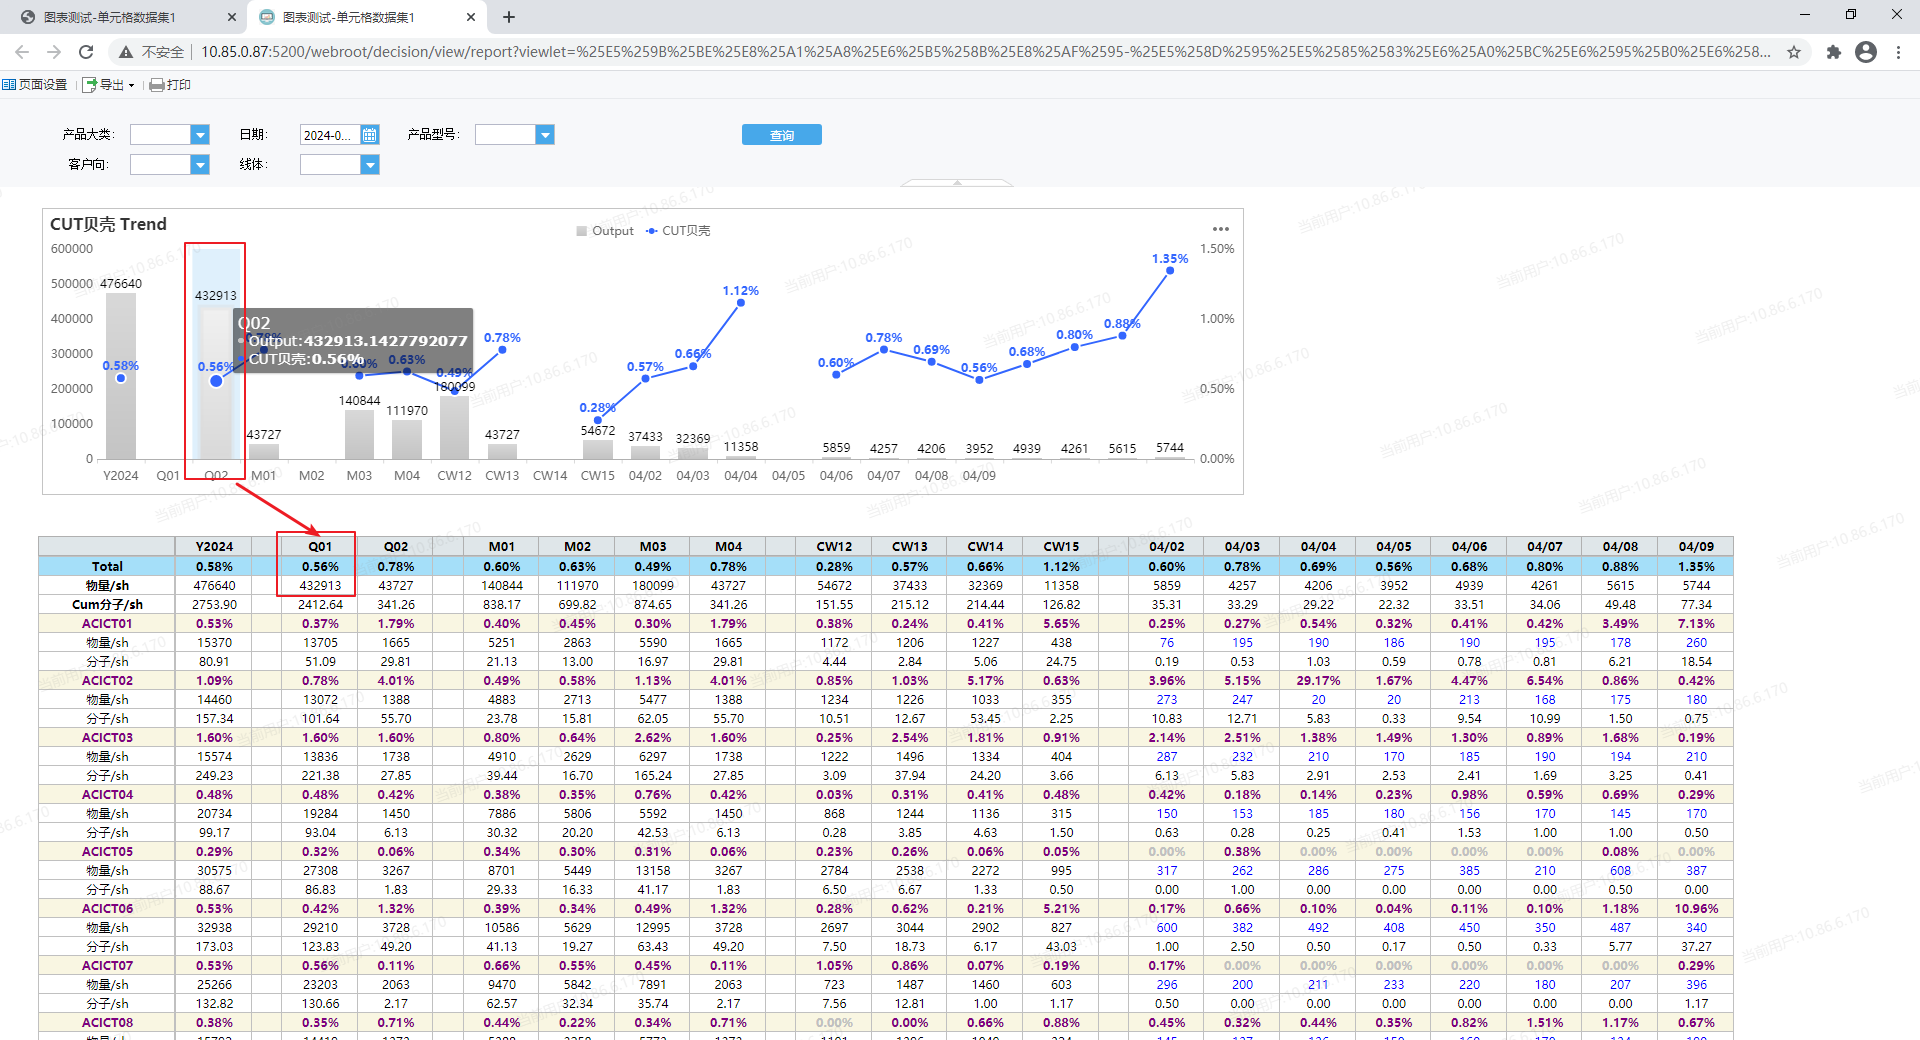Screen dimensions: 1920x1040
Task: Select the Y2024 column header
Action: click(214, 547)
